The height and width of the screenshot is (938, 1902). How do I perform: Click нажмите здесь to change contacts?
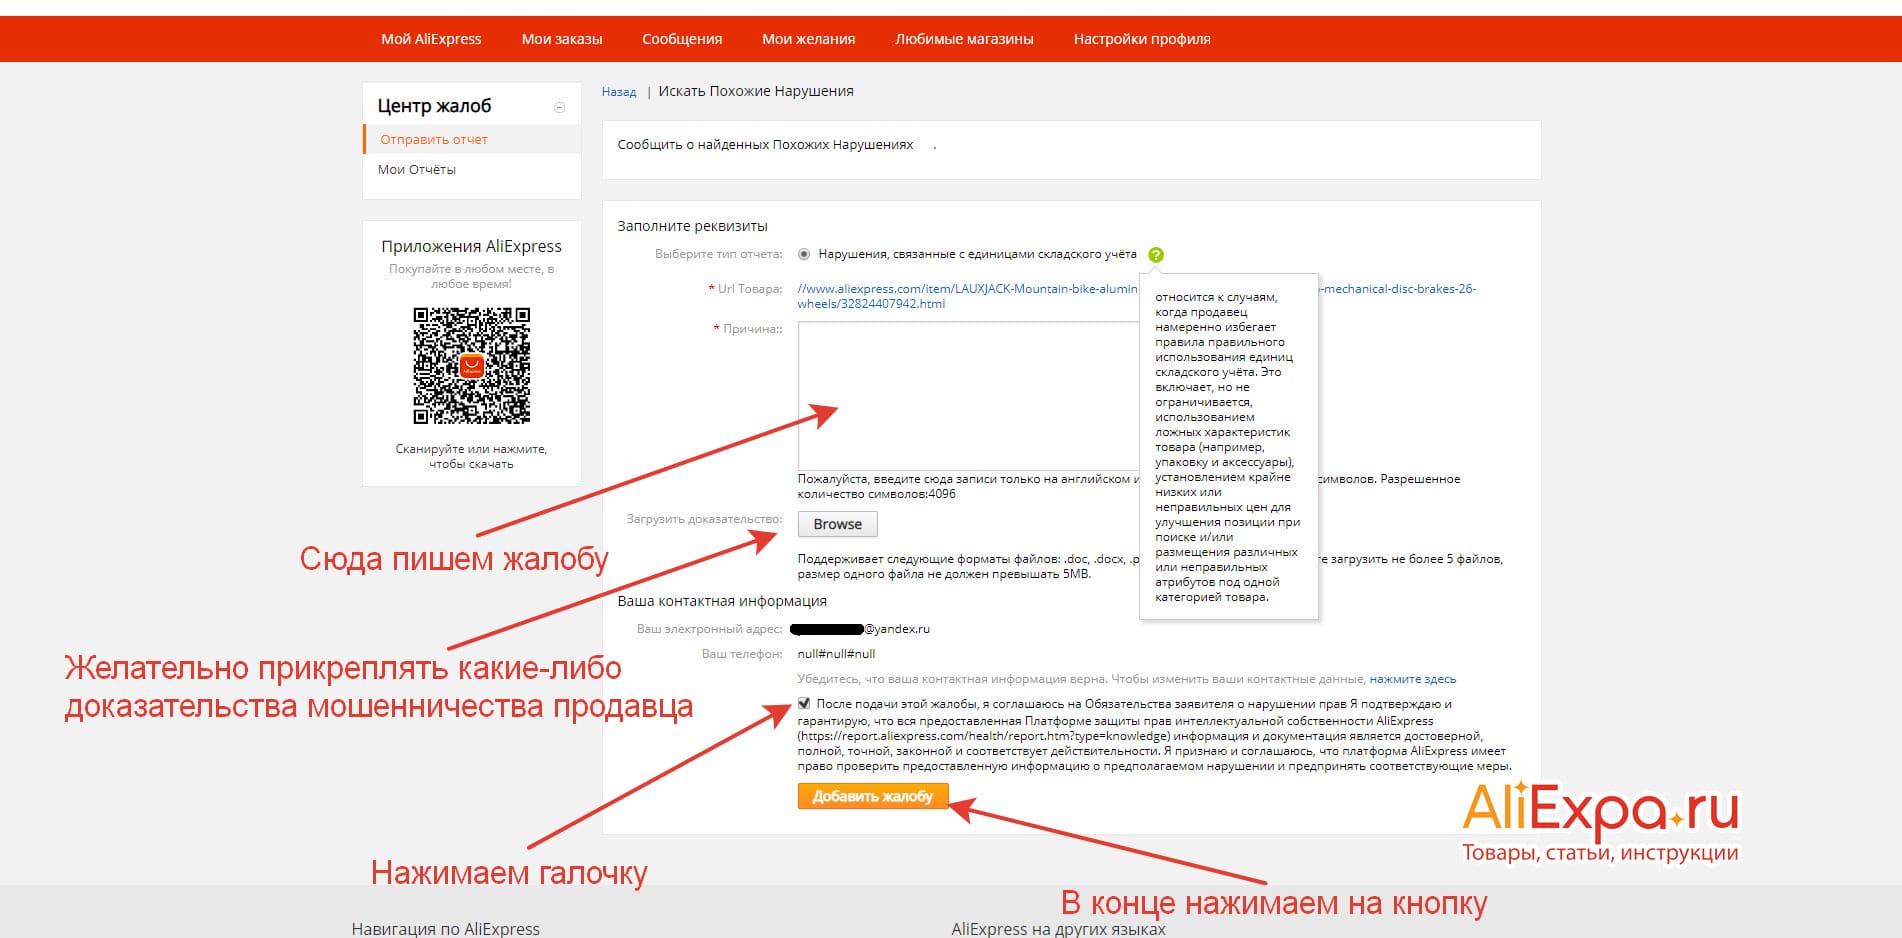point(1413,679)
